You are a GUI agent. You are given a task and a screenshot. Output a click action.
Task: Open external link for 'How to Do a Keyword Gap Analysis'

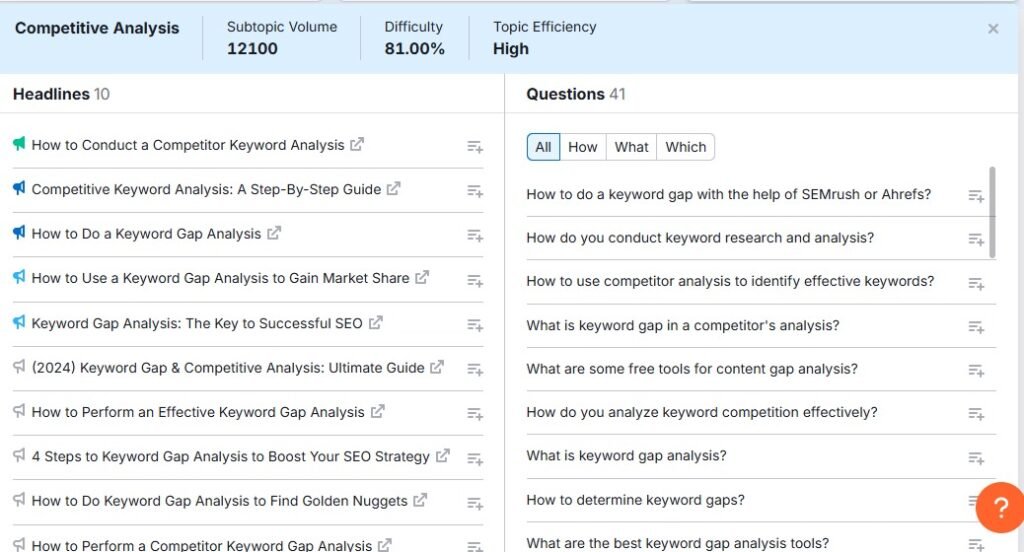pos(274,233)
